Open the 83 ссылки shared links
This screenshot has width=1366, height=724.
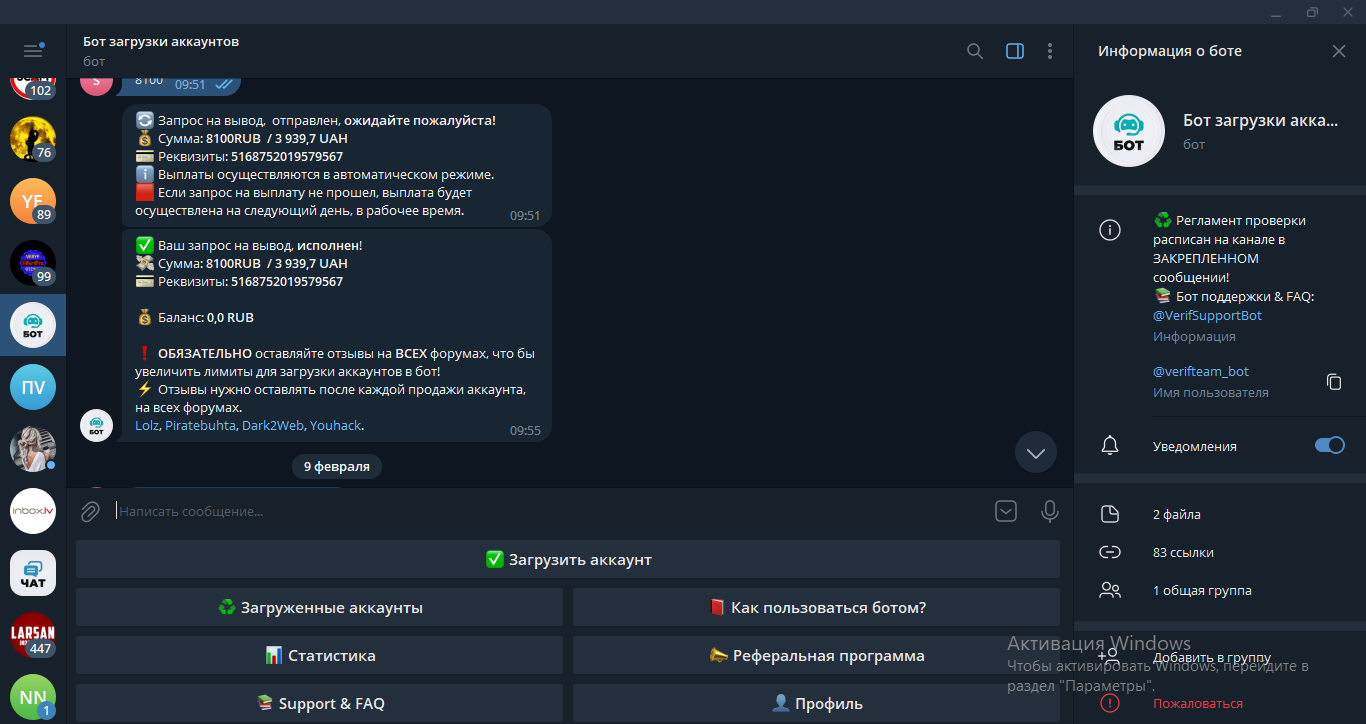tap(1183, 552)
